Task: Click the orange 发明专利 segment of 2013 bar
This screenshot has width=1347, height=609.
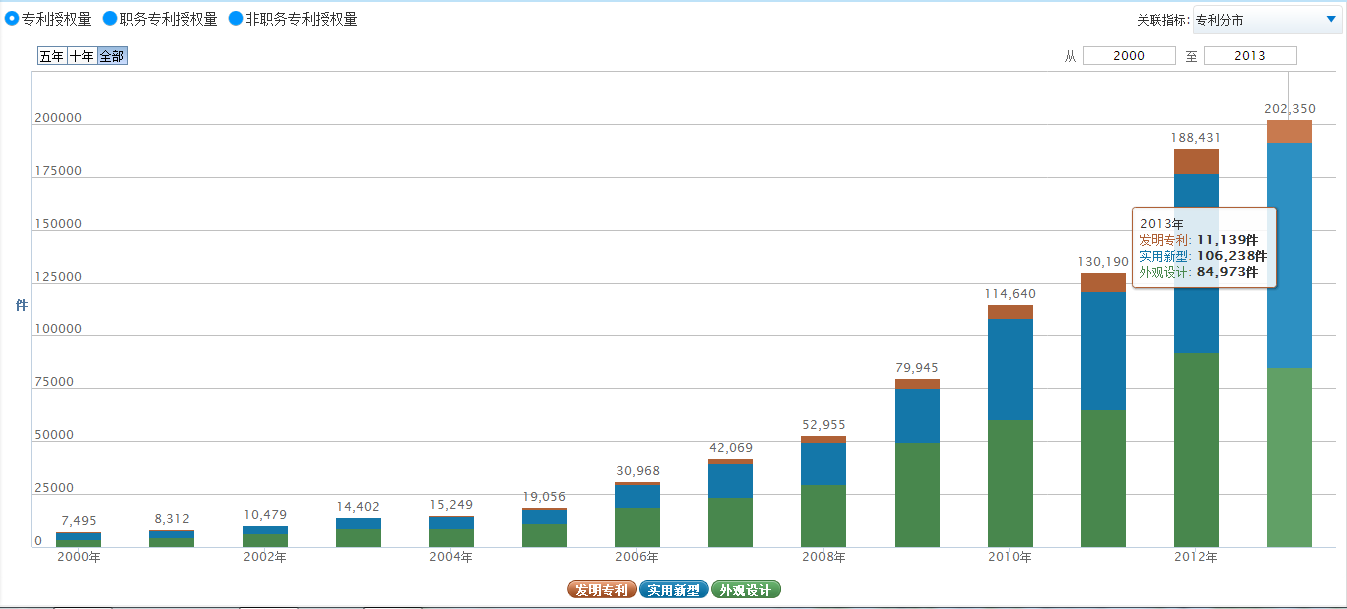Action: coord(1289,132)
